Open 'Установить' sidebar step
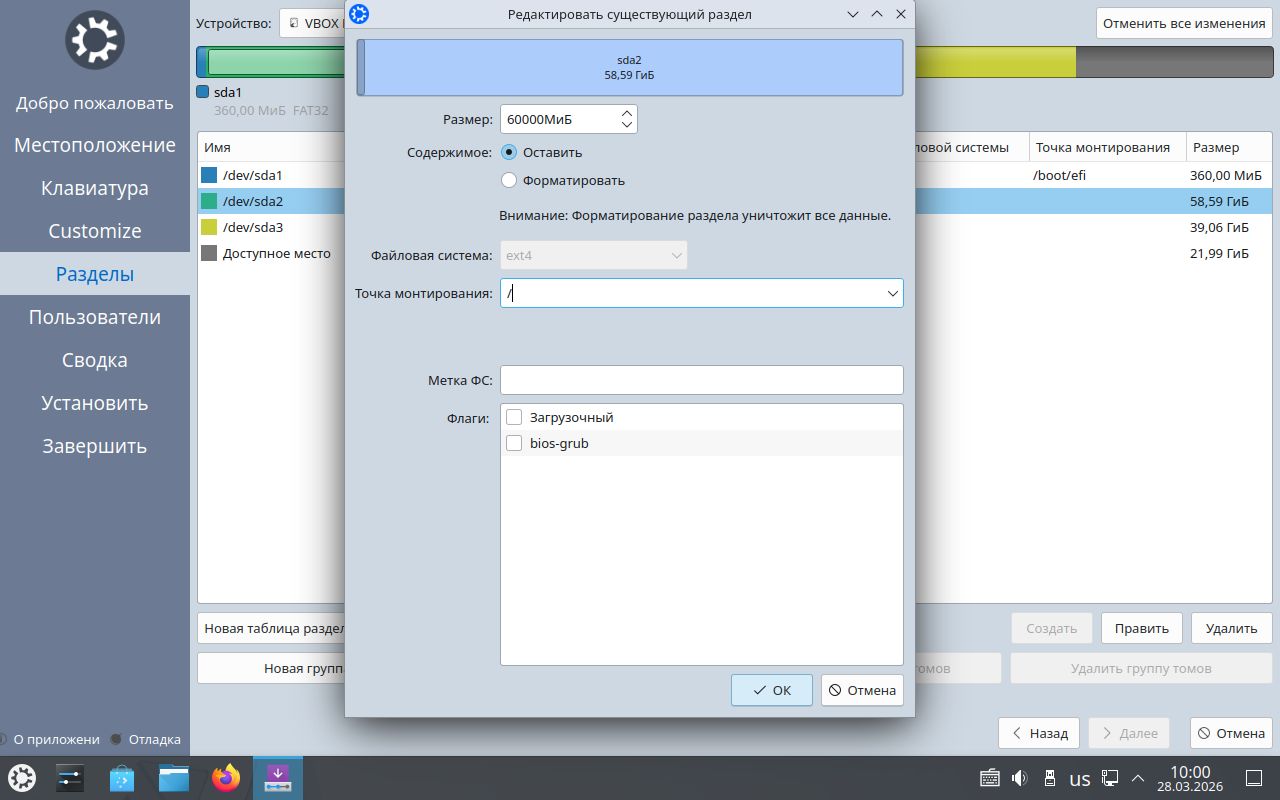This screenshot has height=800, width=1280. [95, 403]
